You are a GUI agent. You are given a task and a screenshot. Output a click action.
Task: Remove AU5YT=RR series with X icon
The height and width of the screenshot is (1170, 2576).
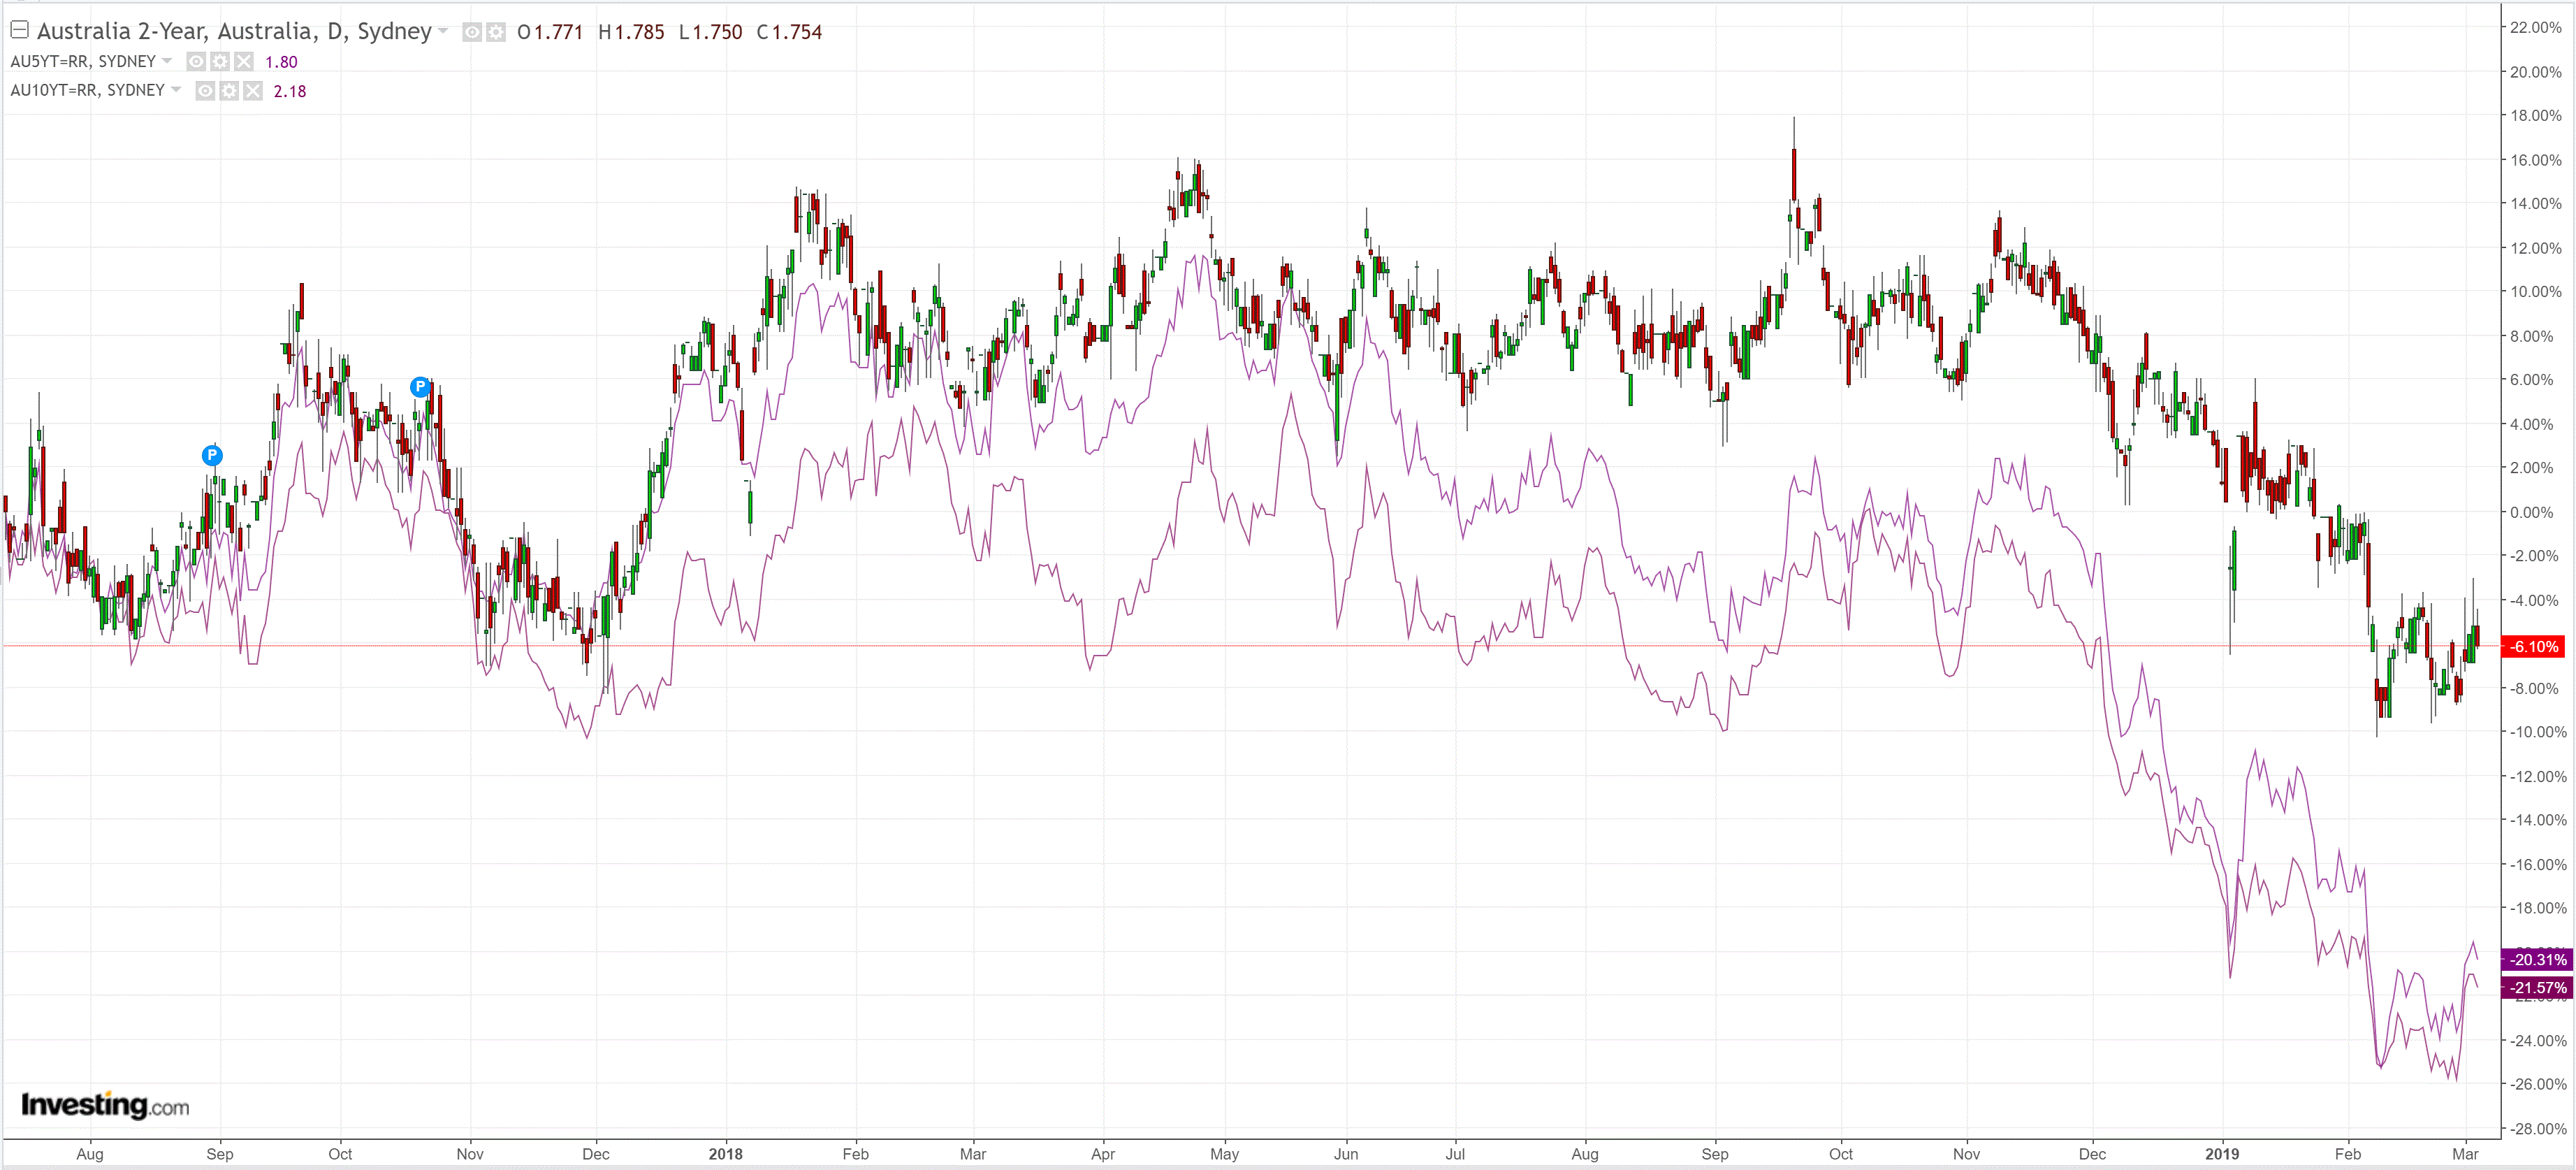coord(244,62)
